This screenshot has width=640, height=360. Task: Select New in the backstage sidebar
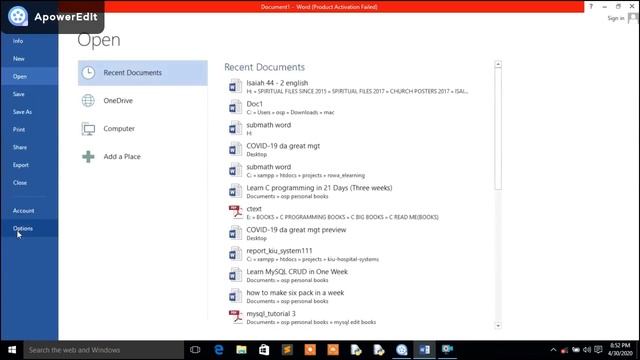click(18, 59)
